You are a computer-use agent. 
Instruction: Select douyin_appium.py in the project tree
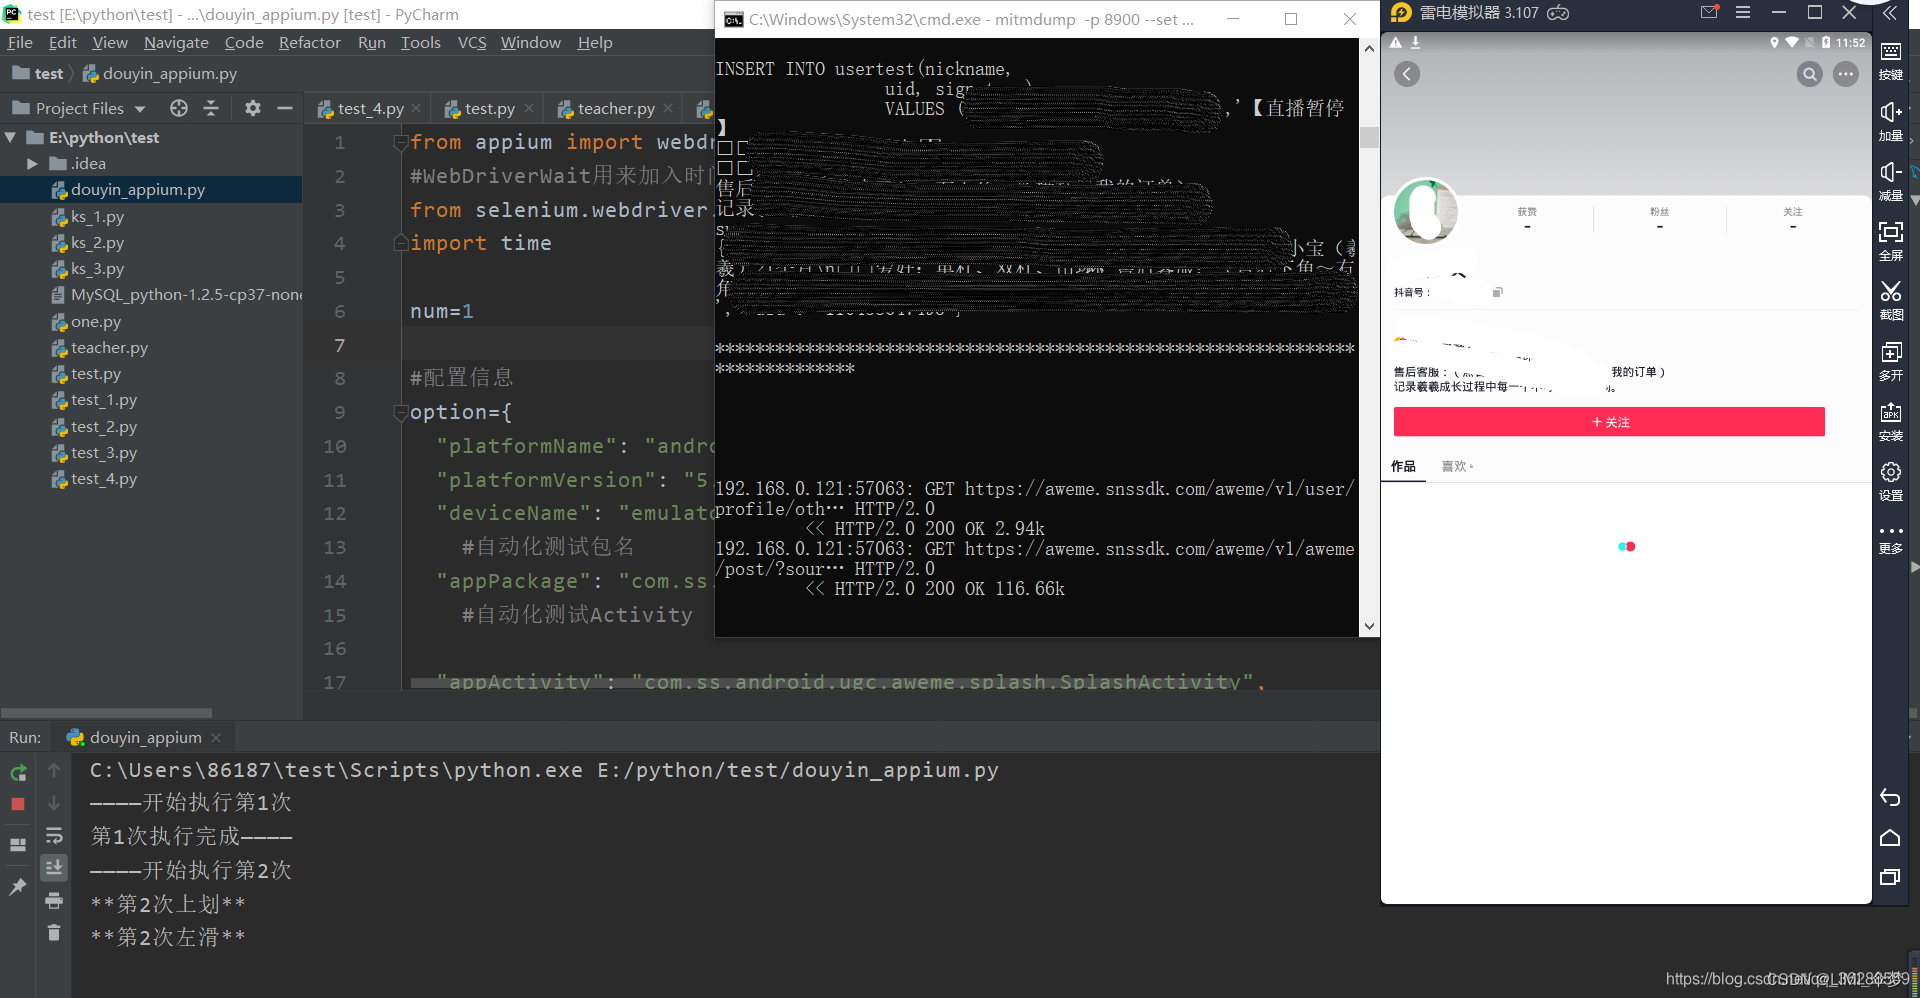click(138, 190)
